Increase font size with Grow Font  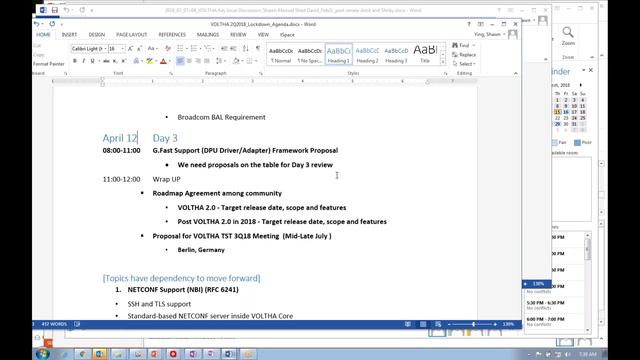(x=130, y=49)
